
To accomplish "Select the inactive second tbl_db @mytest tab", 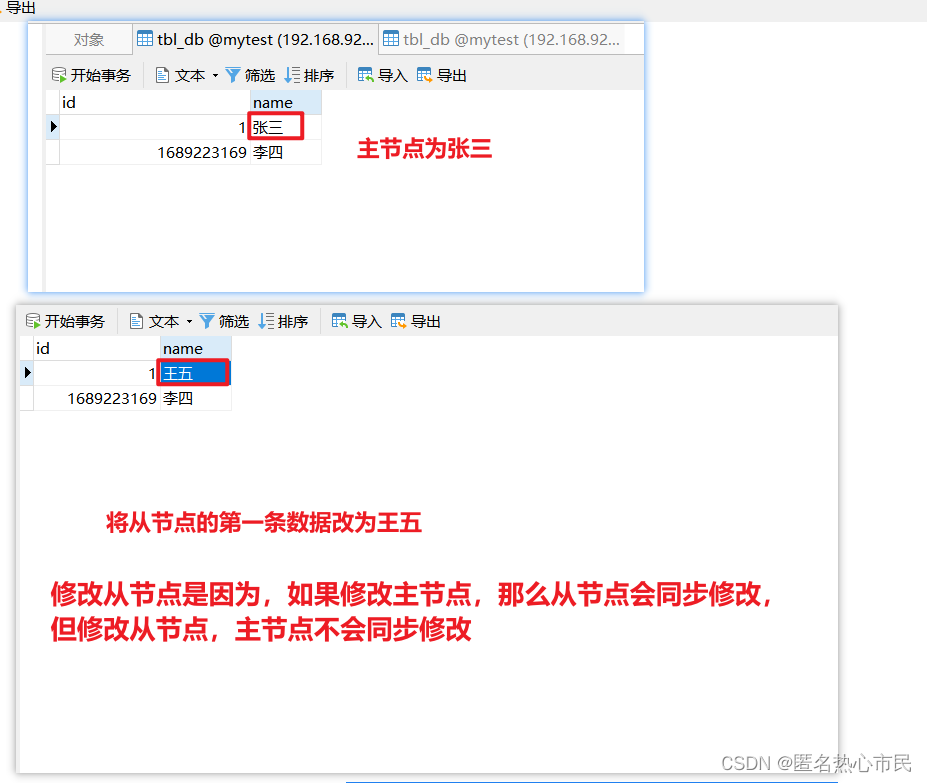I will [502, 40].
